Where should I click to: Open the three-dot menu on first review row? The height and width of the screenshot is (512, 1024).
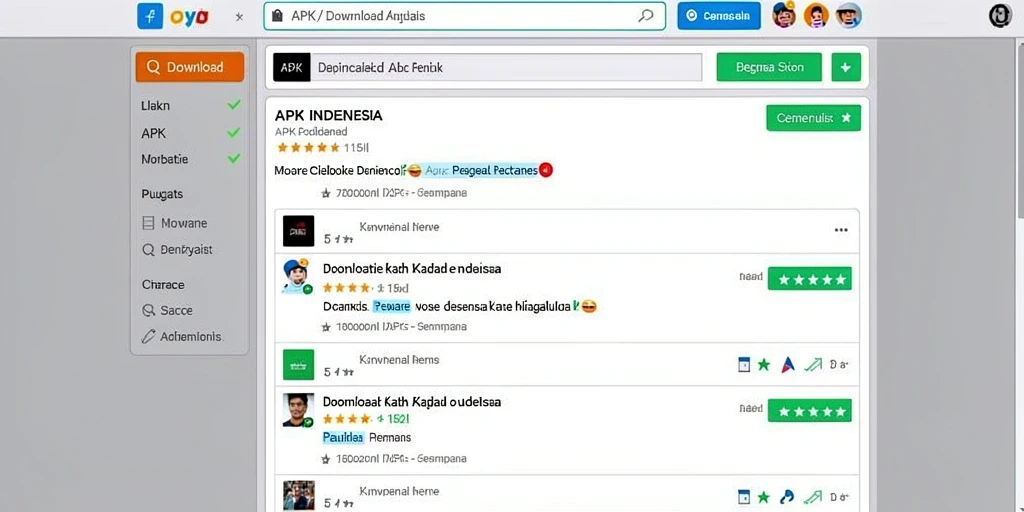(841, 230)
